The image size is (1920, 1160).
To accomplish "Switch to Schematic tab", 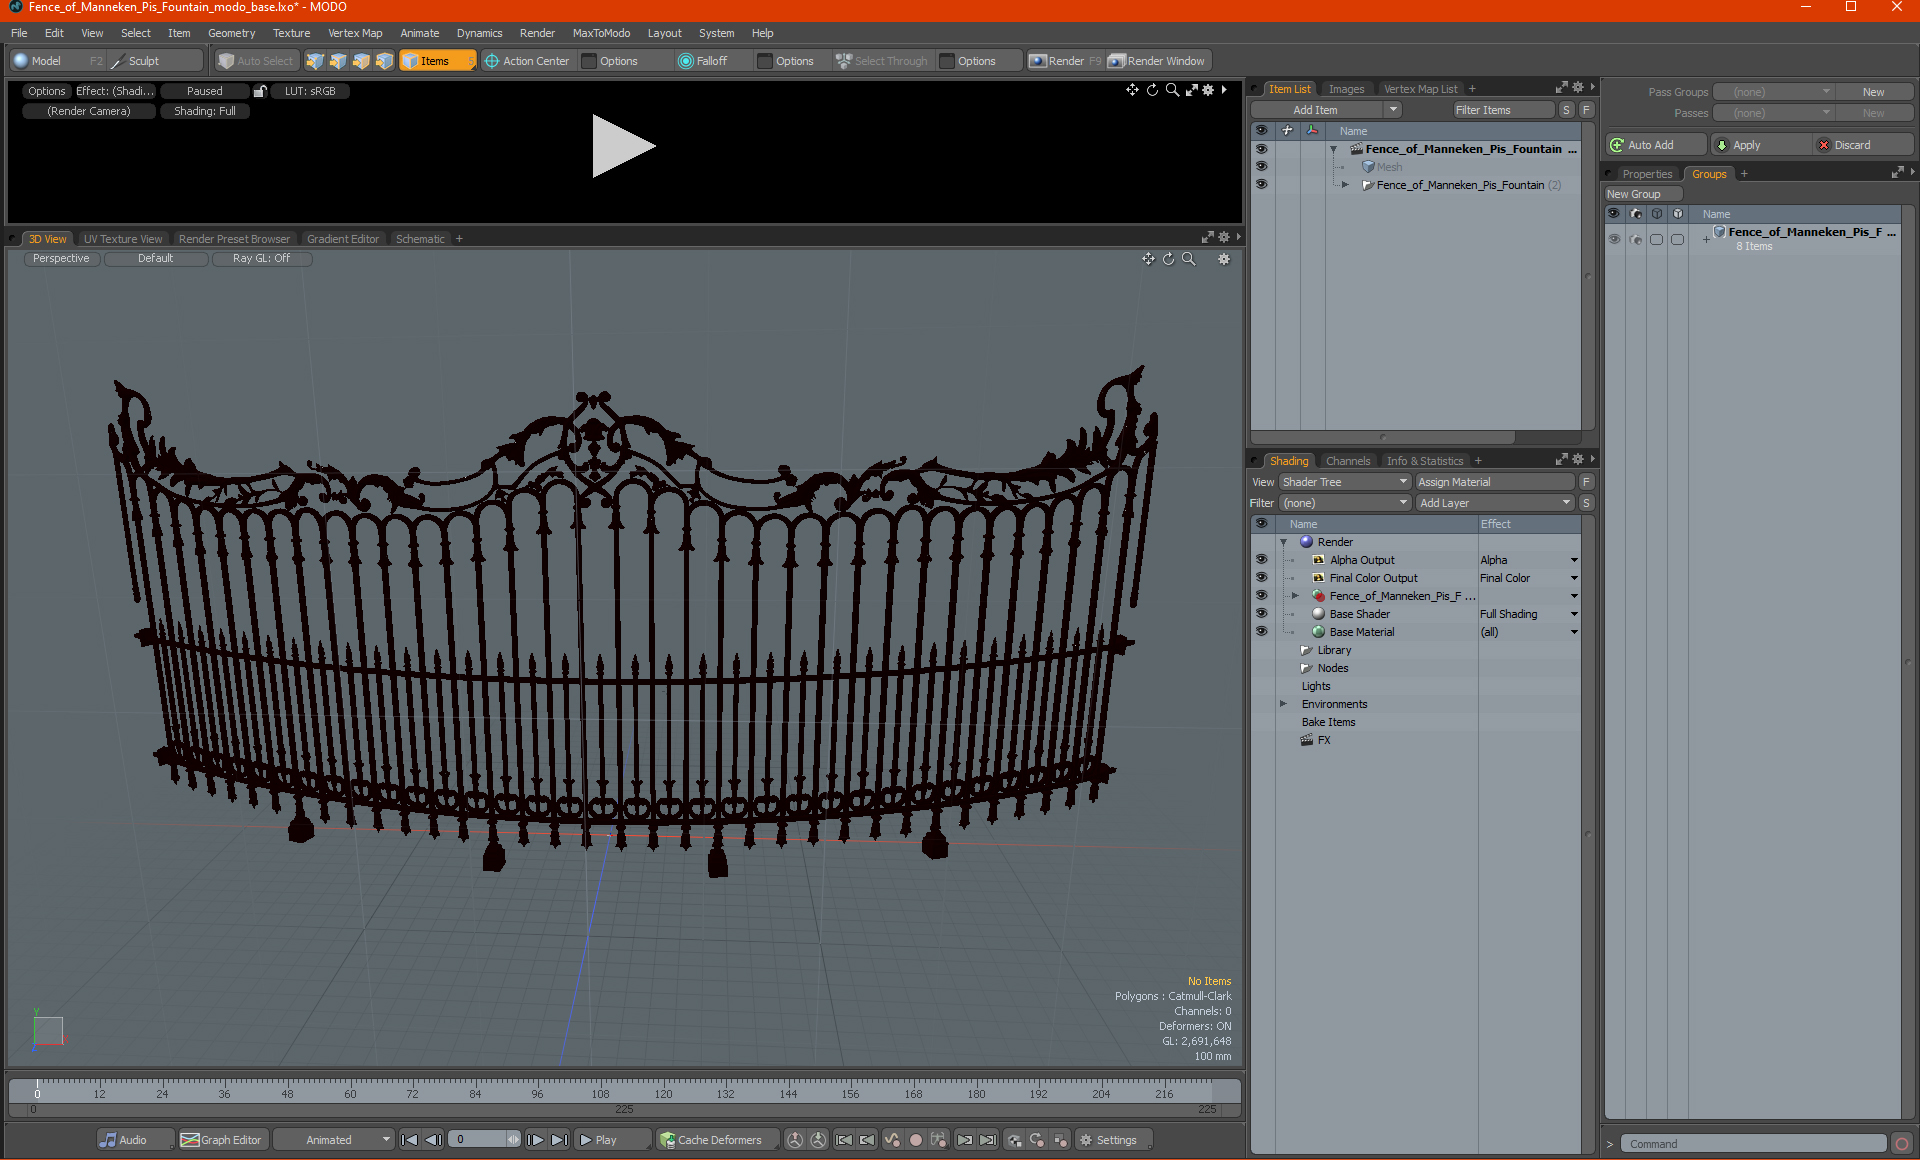I will point(420,239).
